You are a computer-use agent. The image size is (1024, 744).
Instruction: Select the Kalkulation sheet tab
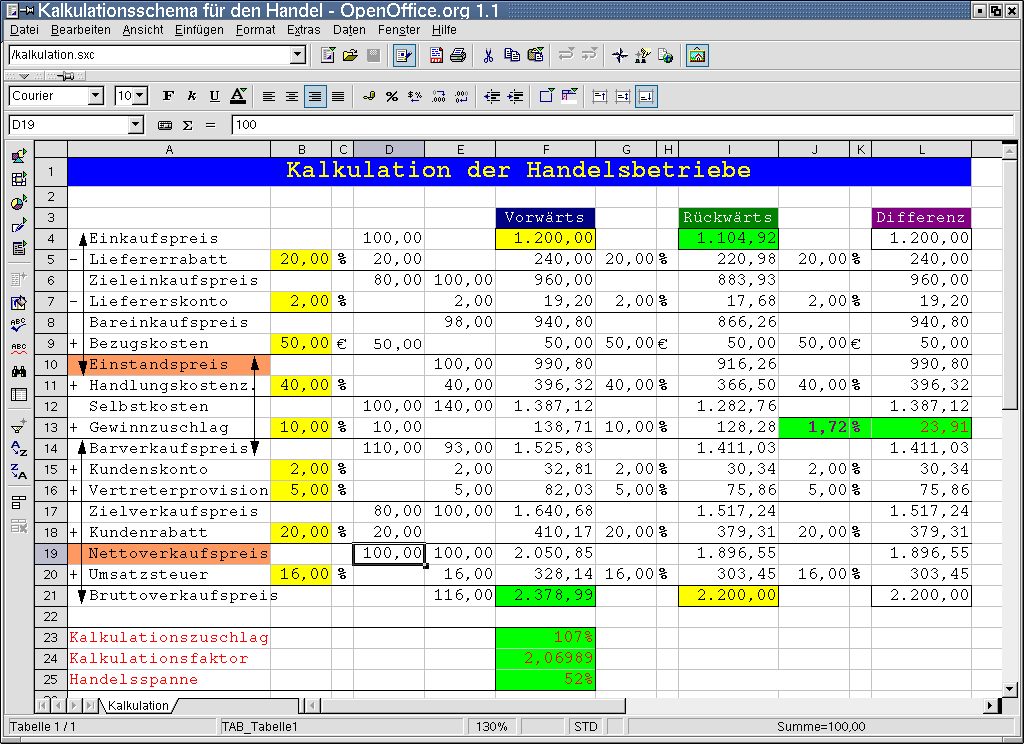click(x=138, y=705)
